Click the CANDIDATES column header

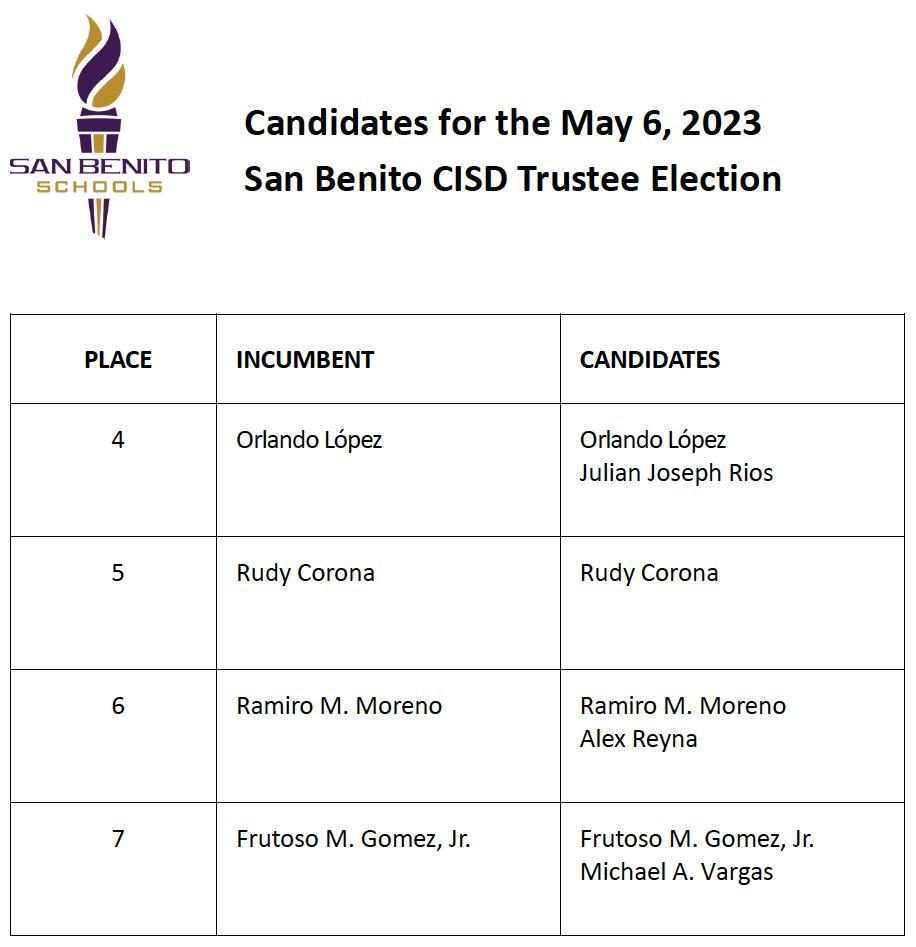[650, 360]
